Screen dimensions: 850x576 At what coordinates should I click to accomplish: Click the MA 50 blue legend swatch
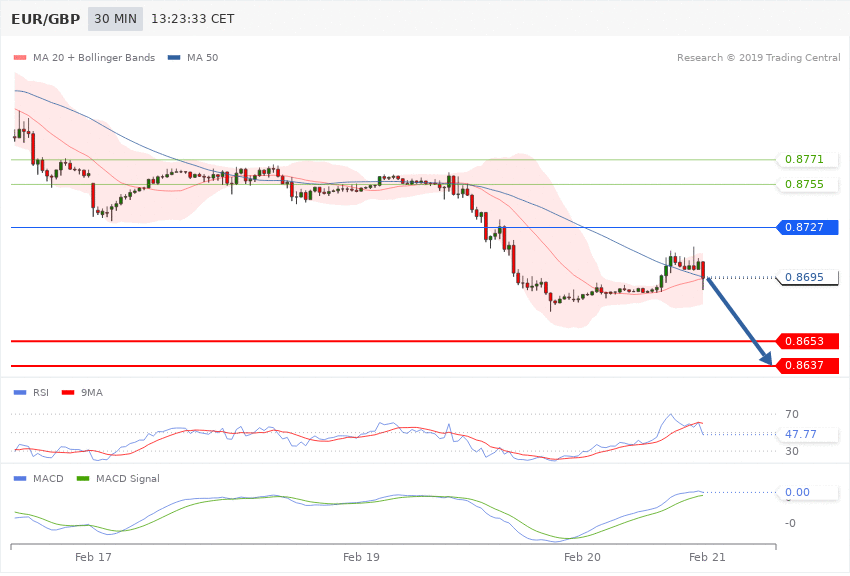174,57
